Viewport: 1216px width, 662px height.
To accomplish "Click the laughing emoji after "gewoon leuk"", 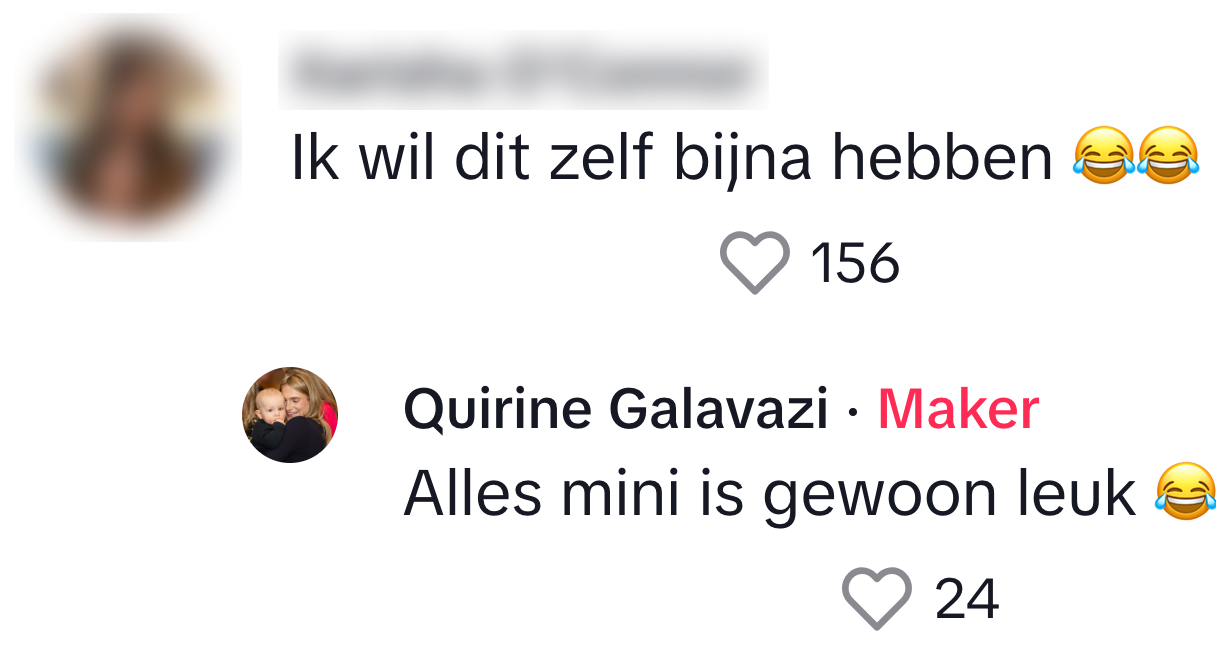I will click(1185, 492).
